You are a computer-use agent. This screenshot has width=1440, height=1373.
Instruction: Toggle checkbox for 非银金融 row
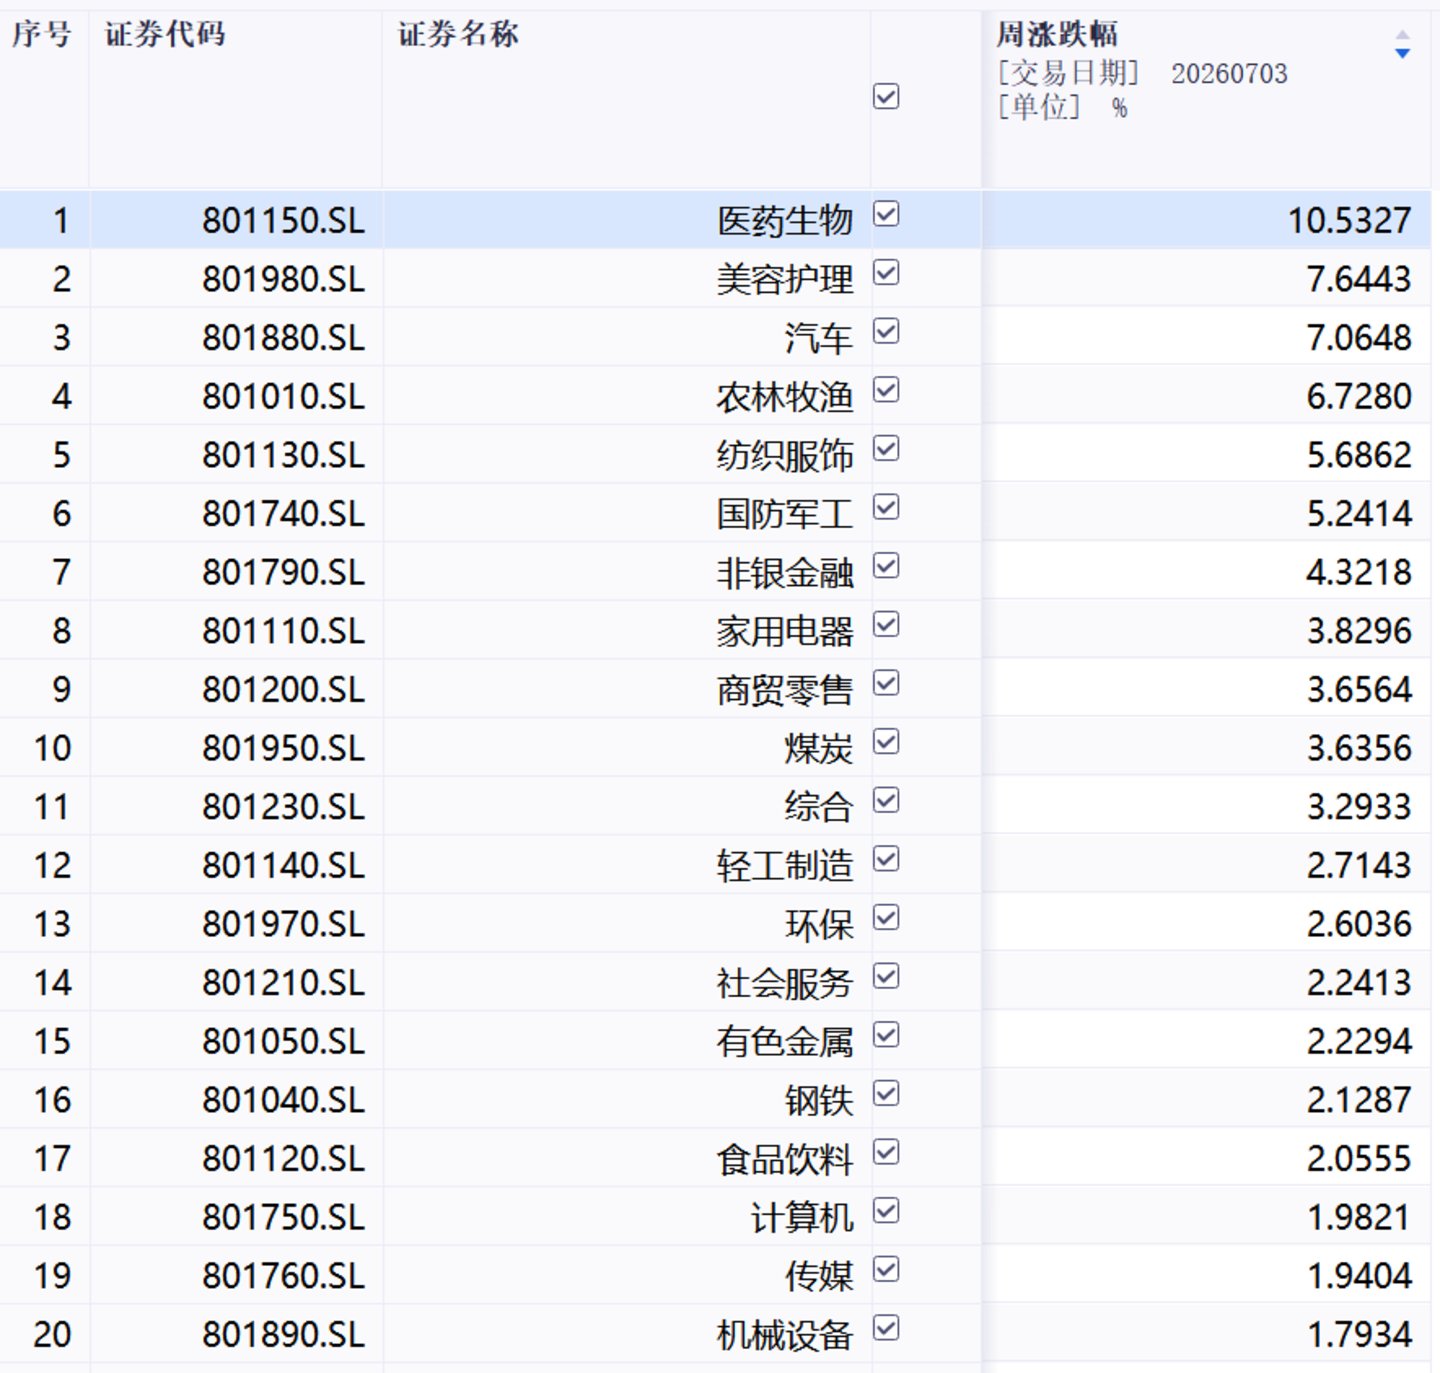click(x=886, y=566)
